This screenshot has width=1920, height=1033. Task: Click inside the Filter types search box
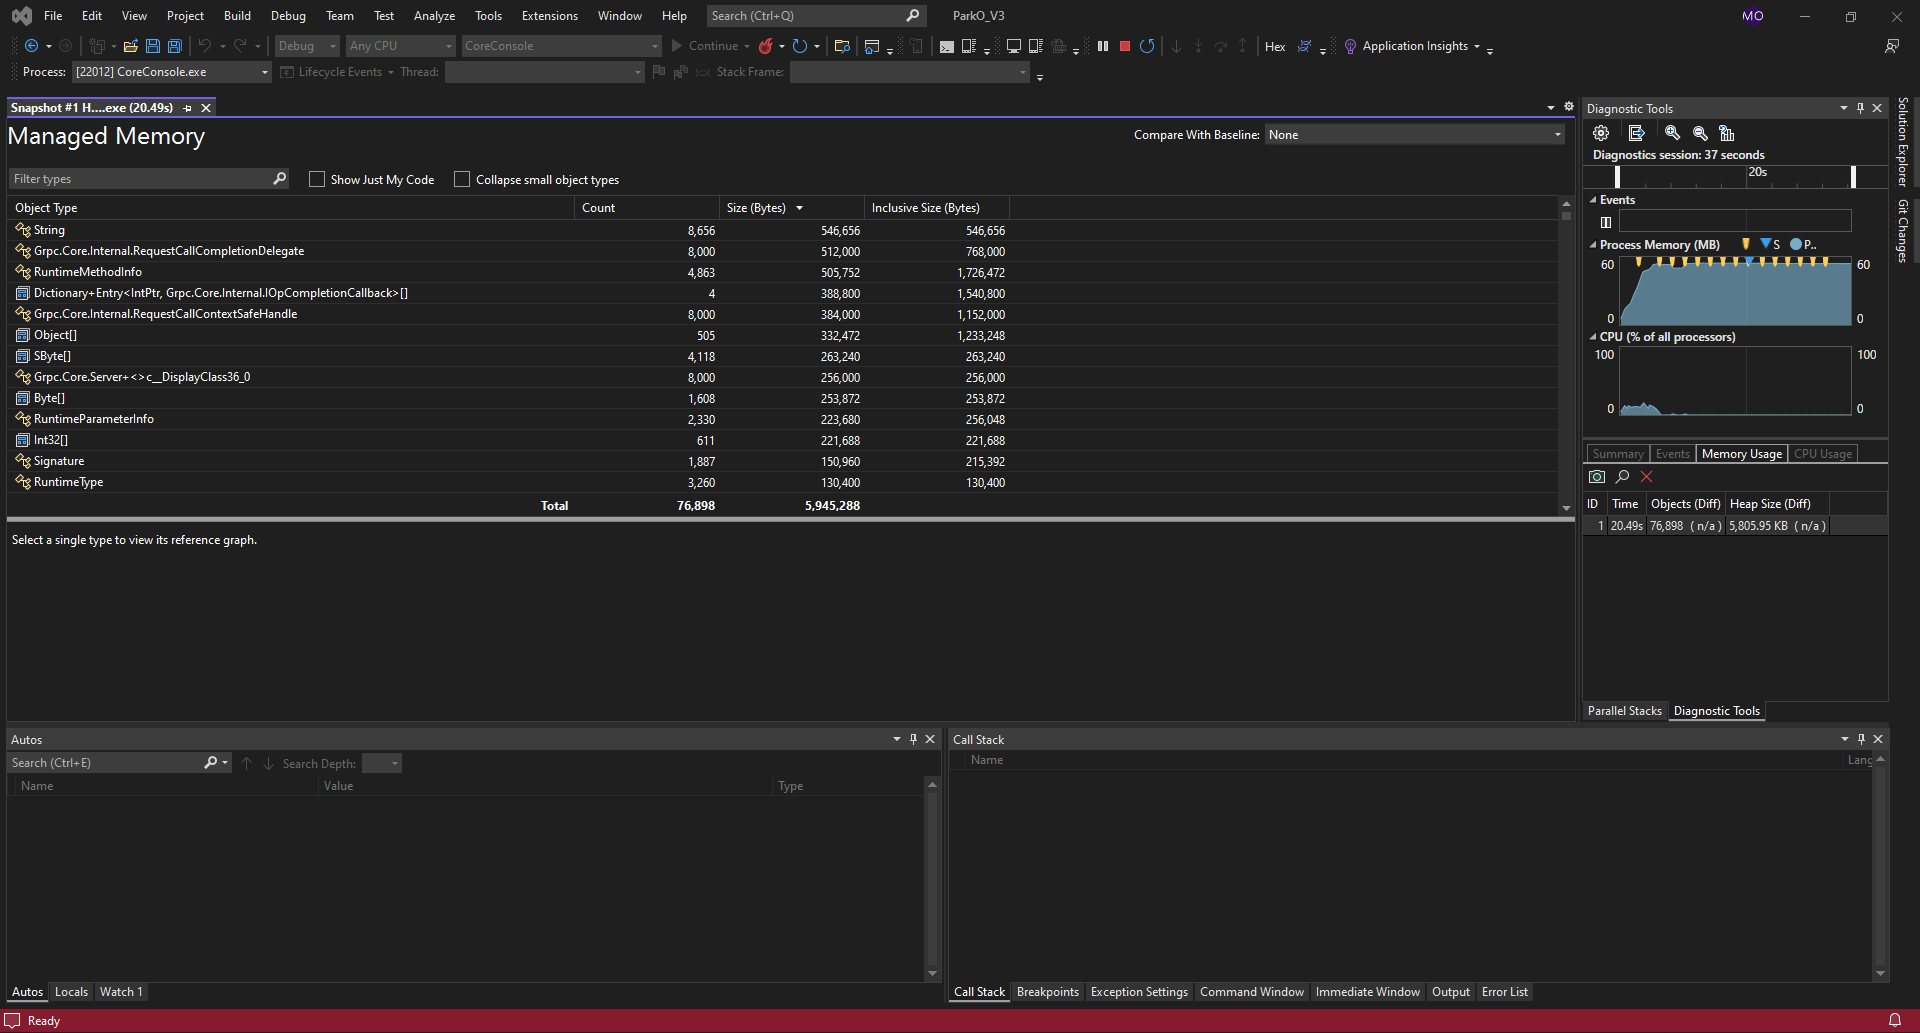click(x=140, y=178)
